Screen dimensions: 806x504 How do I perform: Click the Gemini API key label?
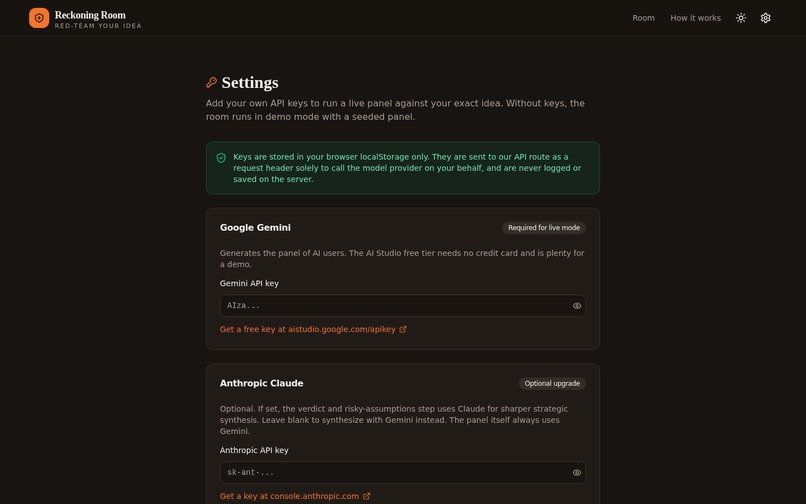click(249, 283)
